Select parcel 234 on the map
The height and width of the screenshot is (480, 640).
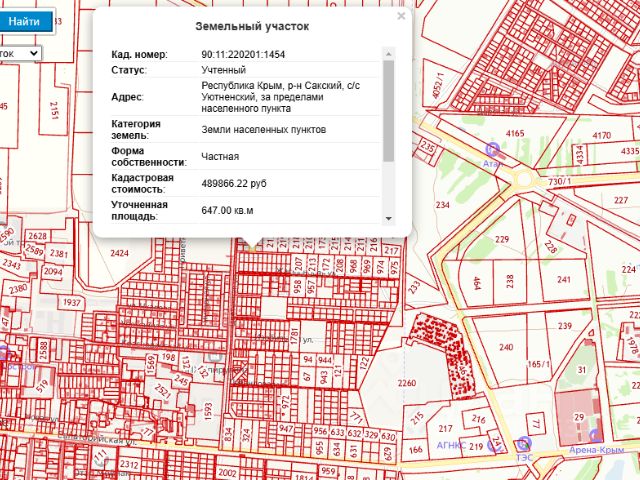coord(442,205)
